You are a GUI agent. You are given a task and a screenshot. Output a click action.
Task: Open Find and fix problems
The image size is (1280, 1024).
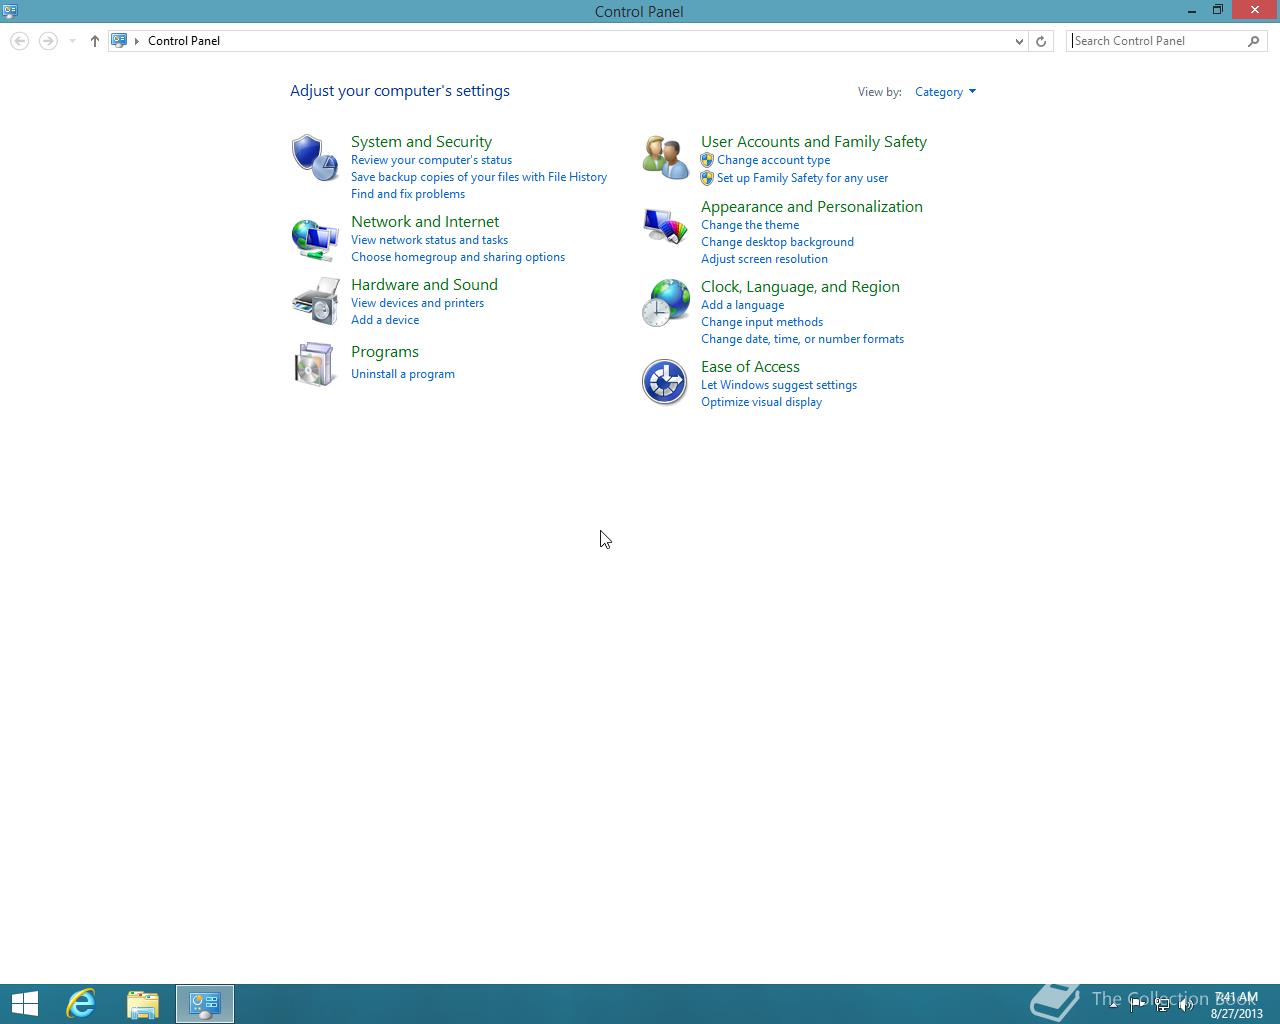[x=408, y=194]
